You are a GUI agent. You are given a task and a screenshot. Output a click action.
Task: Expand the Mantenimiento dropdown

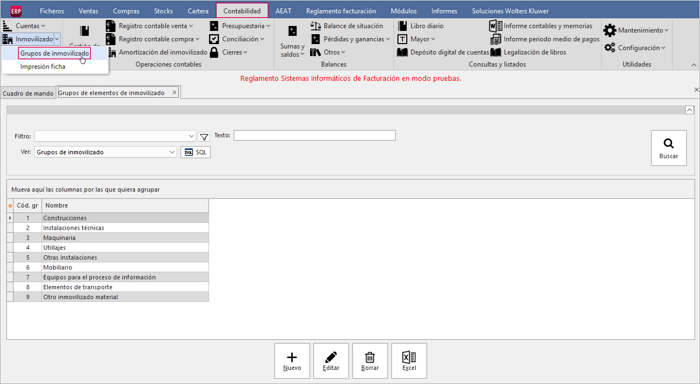(x=667, y=30)
